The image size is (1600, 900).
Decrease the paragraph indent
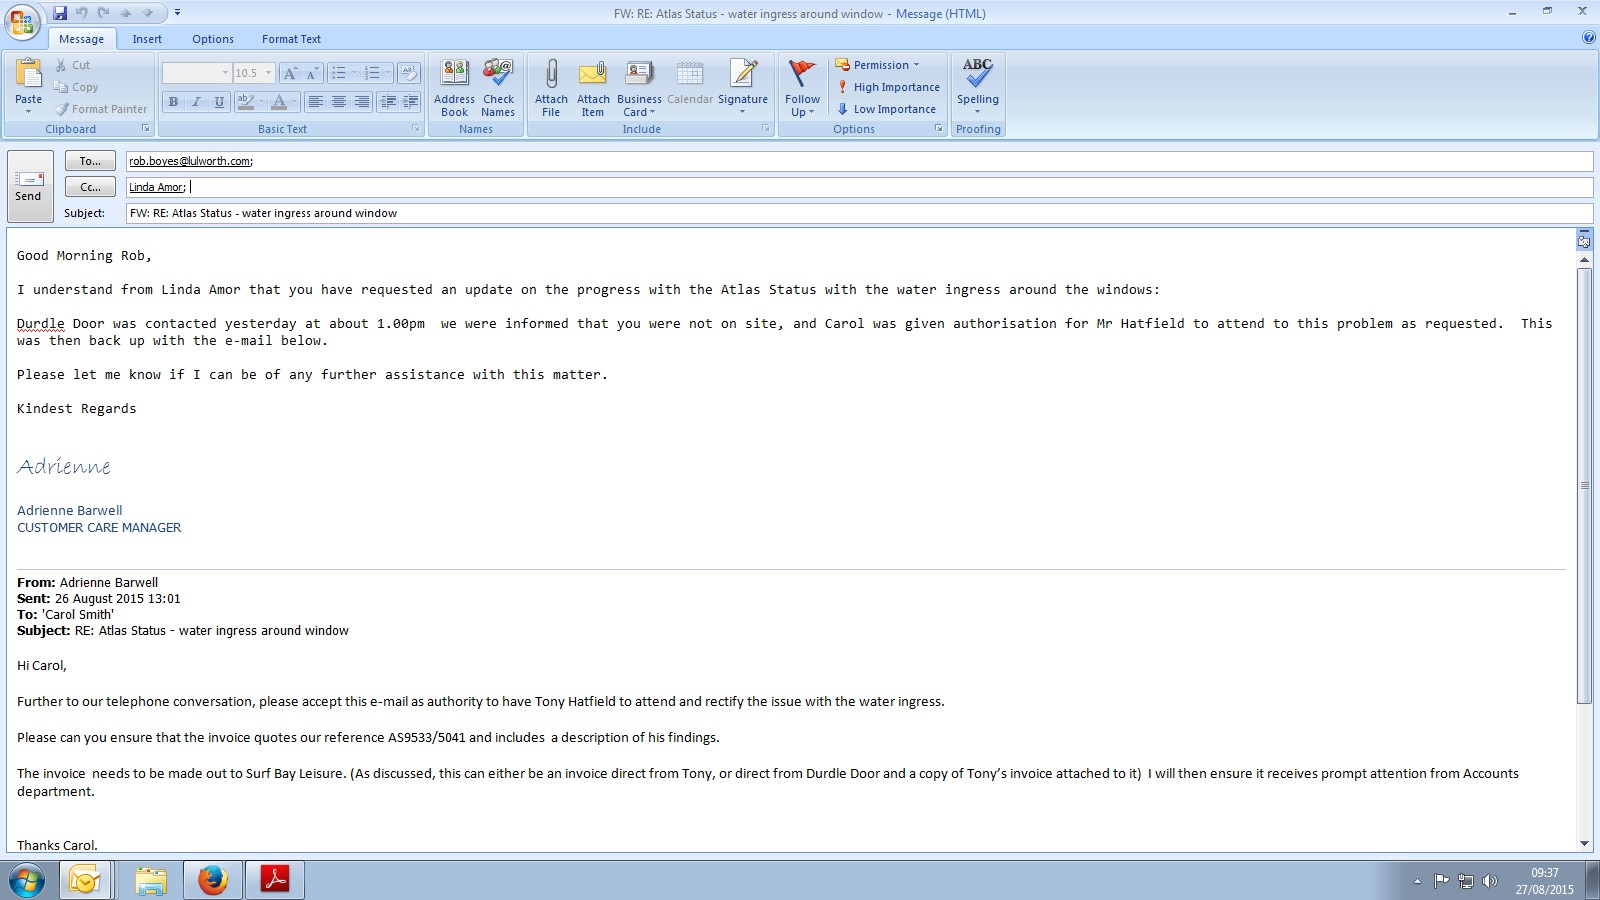coord(388,101)
